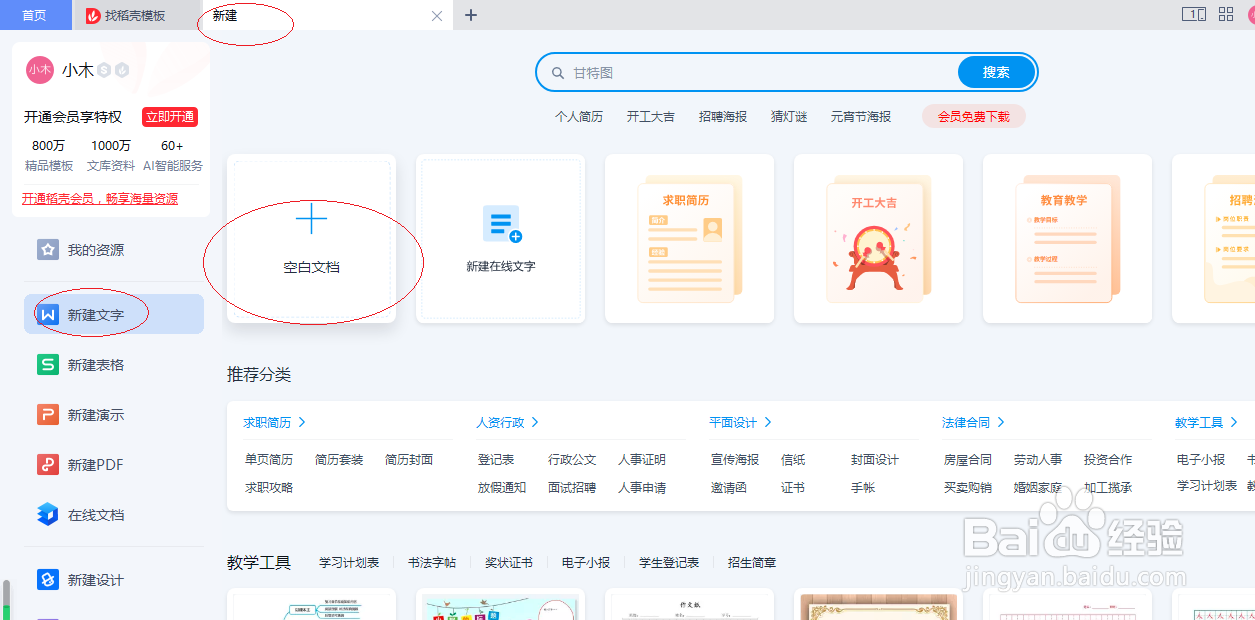The width and height of the screenshot is (1255, 620).
Task: Click the 招聘海报 suggestion link
Action: (x=723, y=117)
